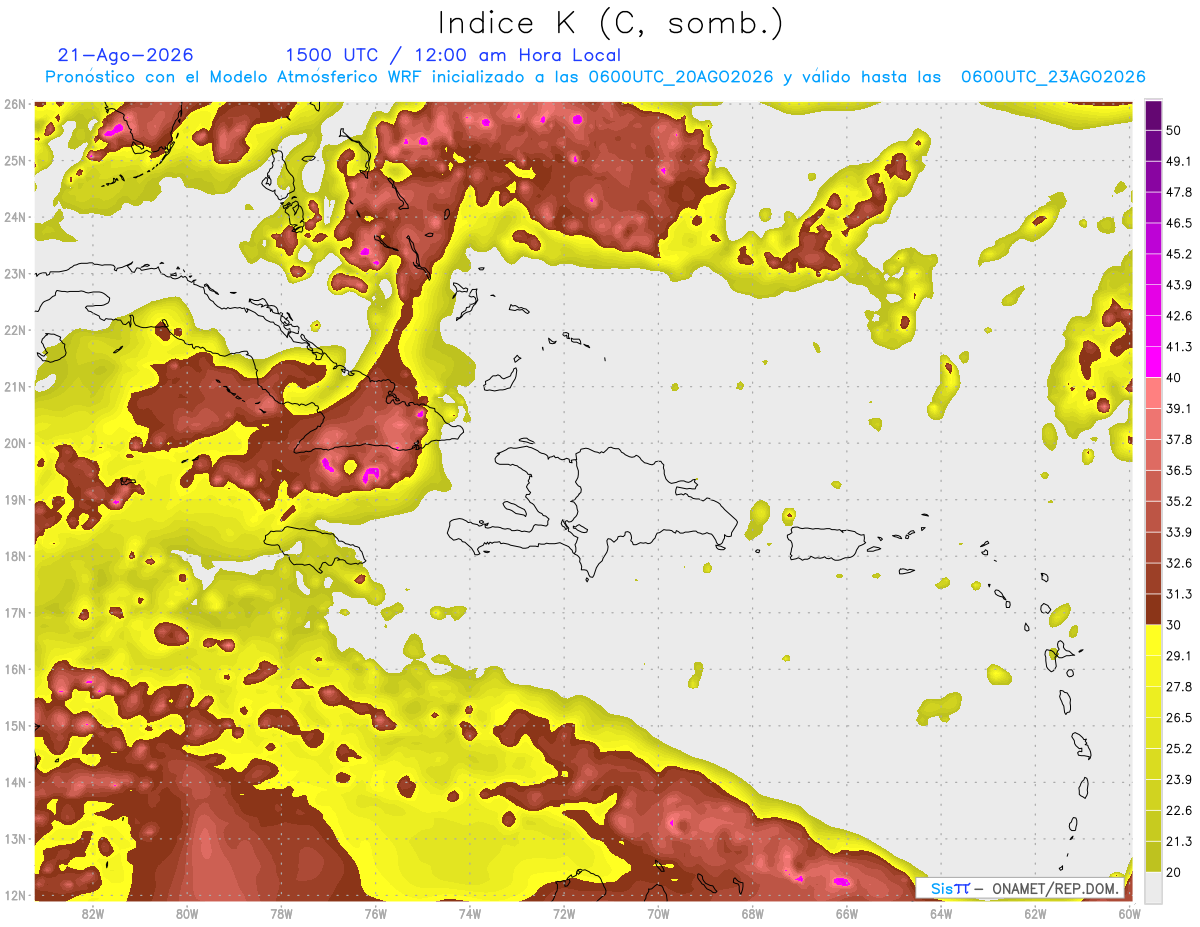
Task: Click the "78W" longitude label
Action: pyautogui.click(x=281, y=913)
